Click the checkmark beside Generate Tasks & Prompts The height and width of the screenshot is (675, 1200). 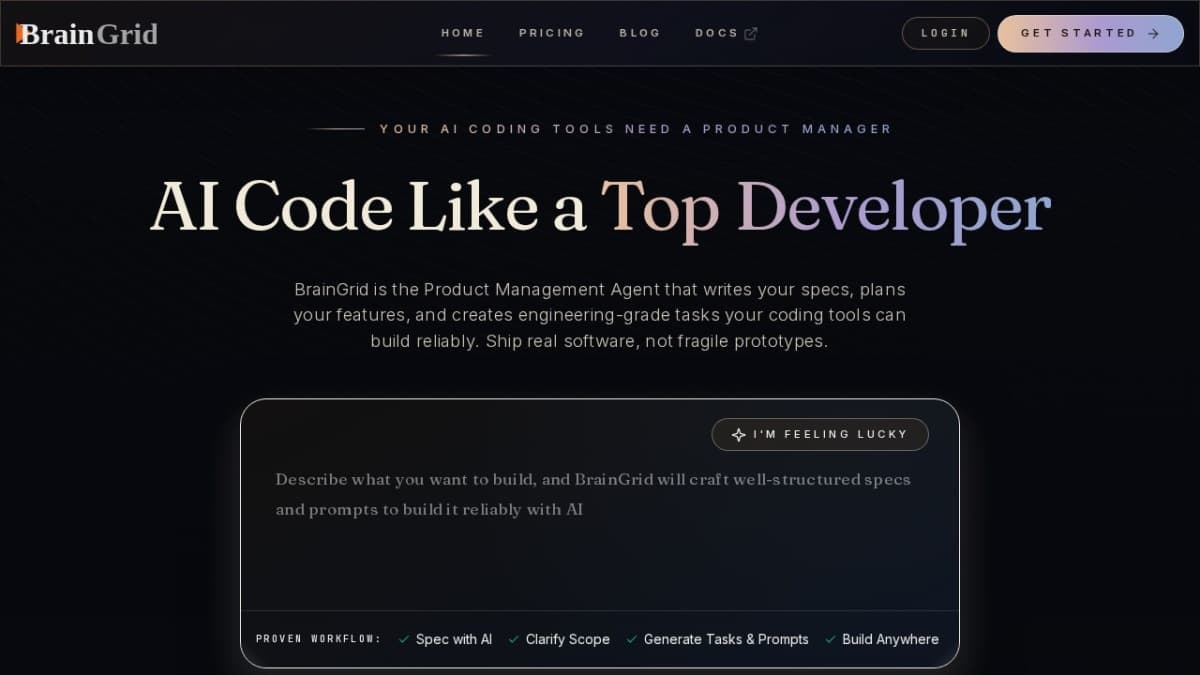[x=632, y=640]
